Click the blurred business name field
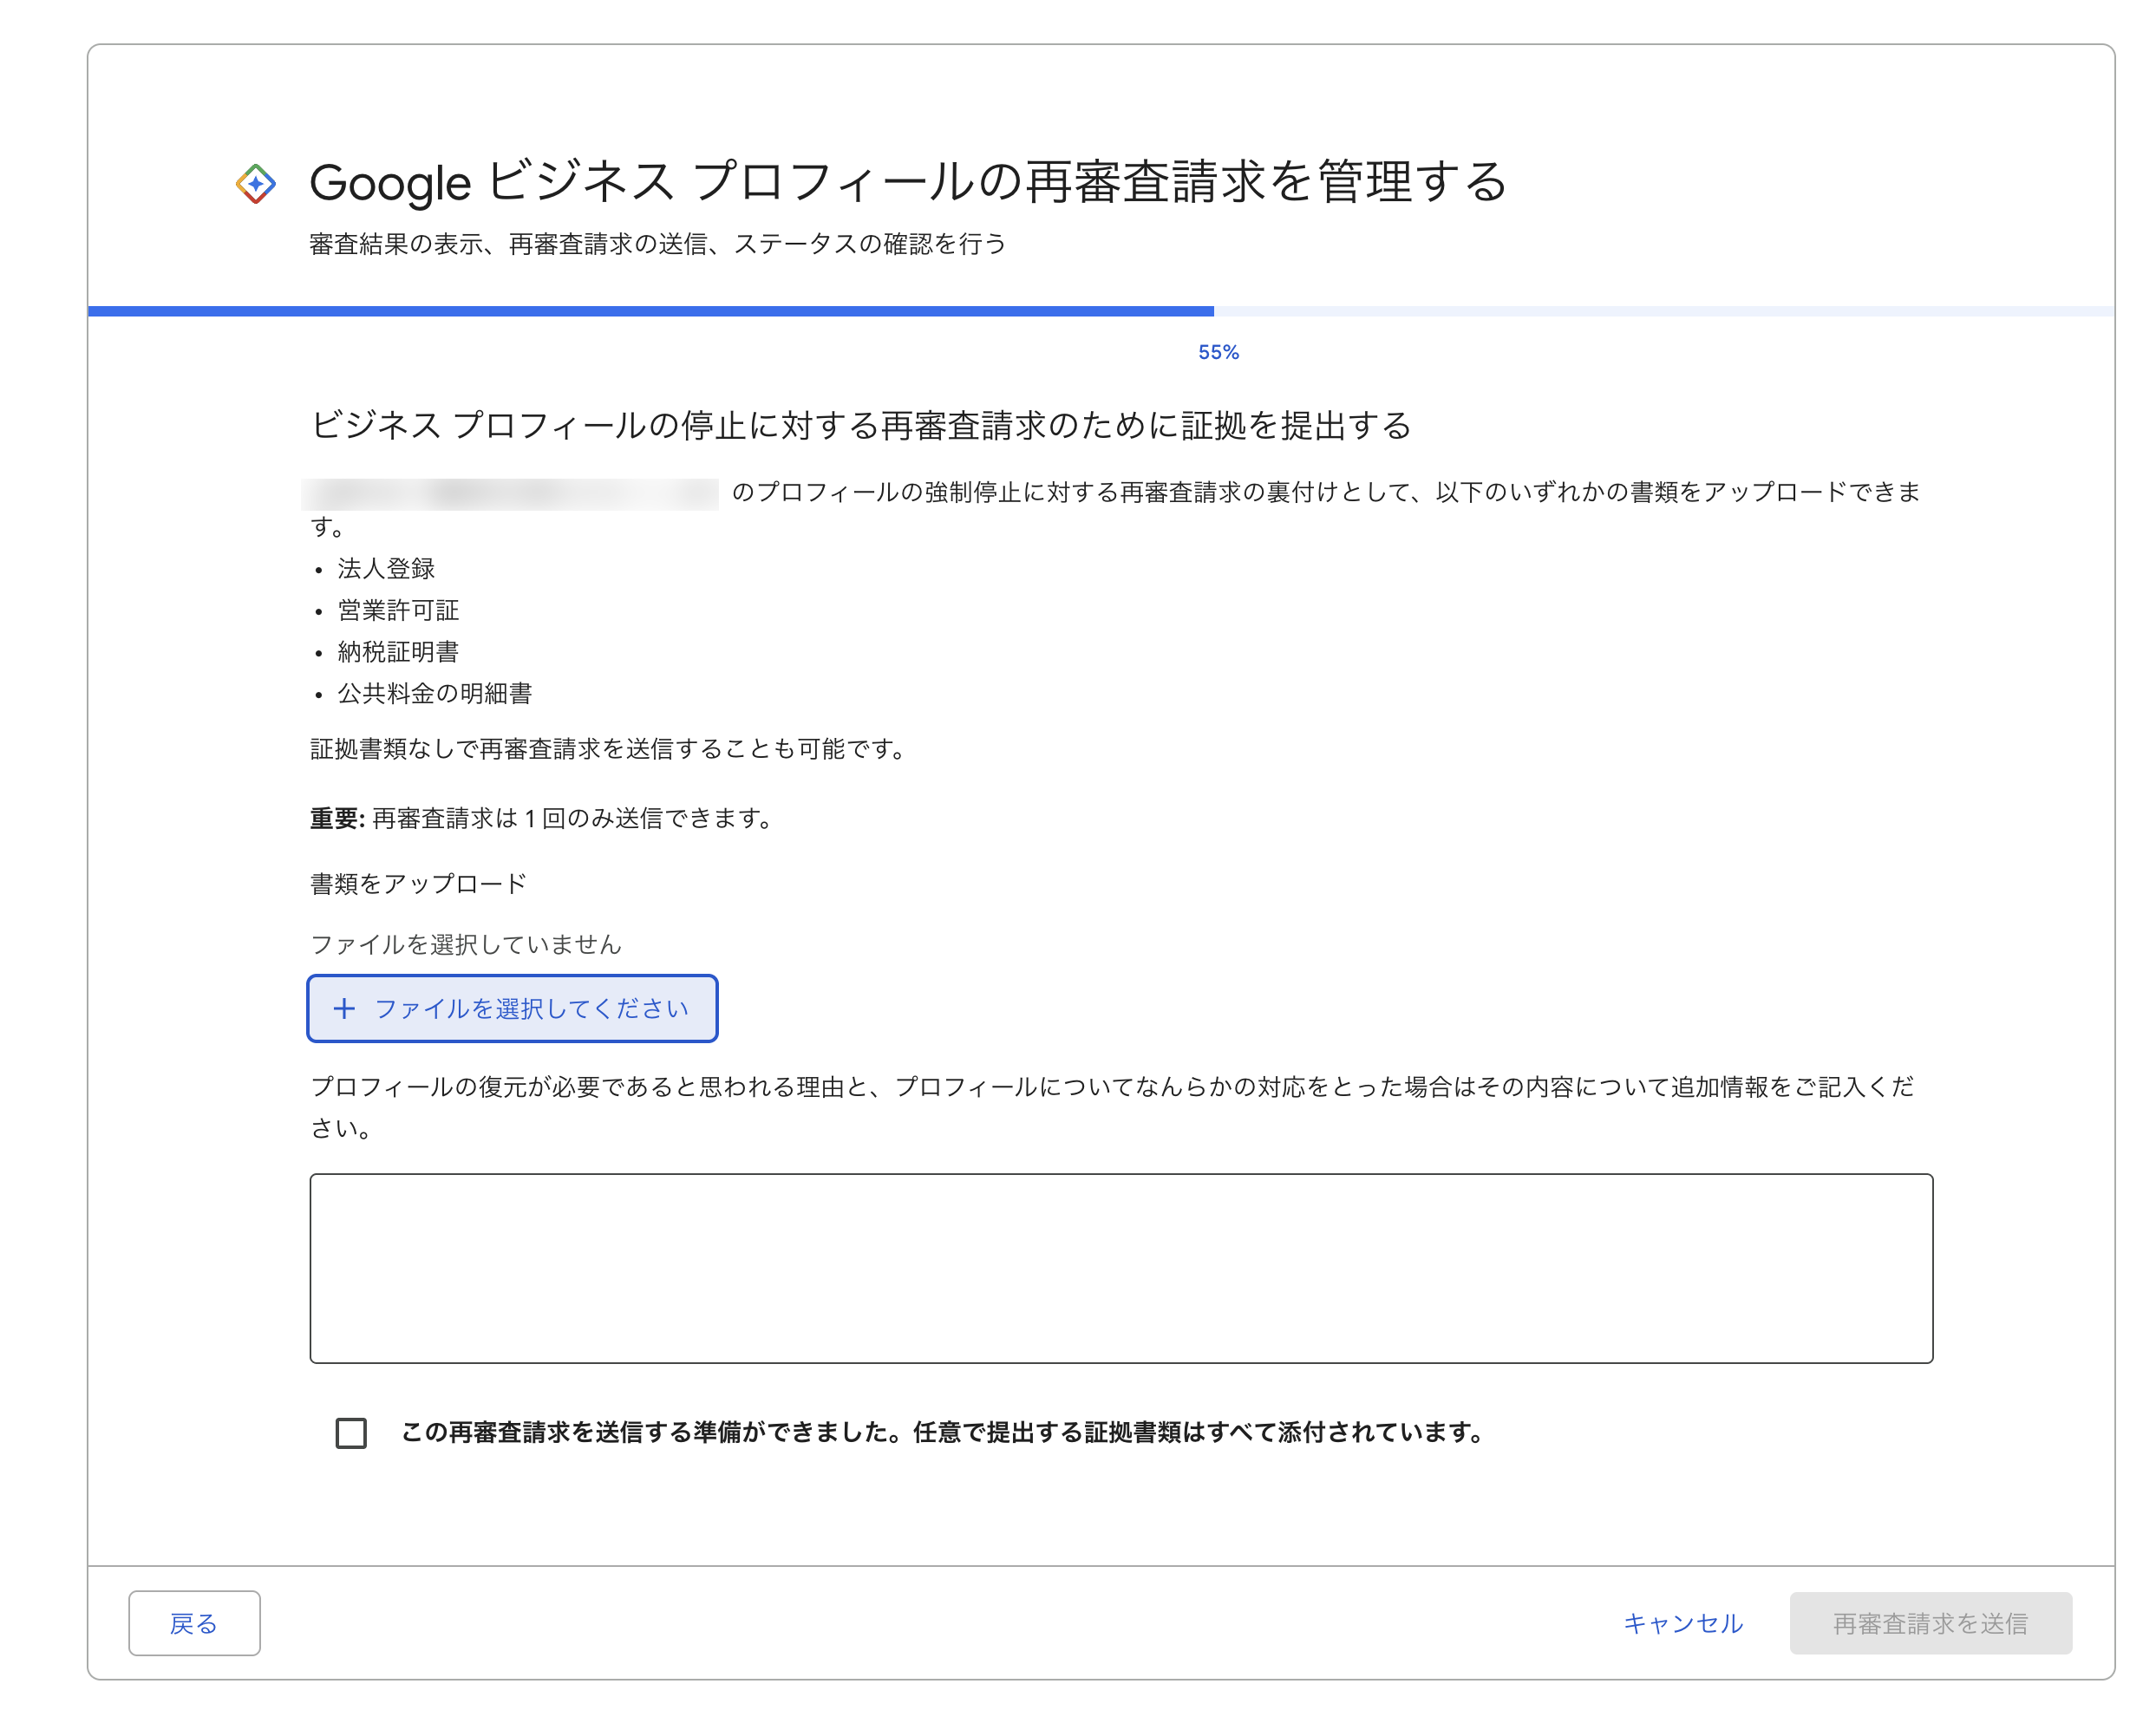 click(x=510, y=494)
